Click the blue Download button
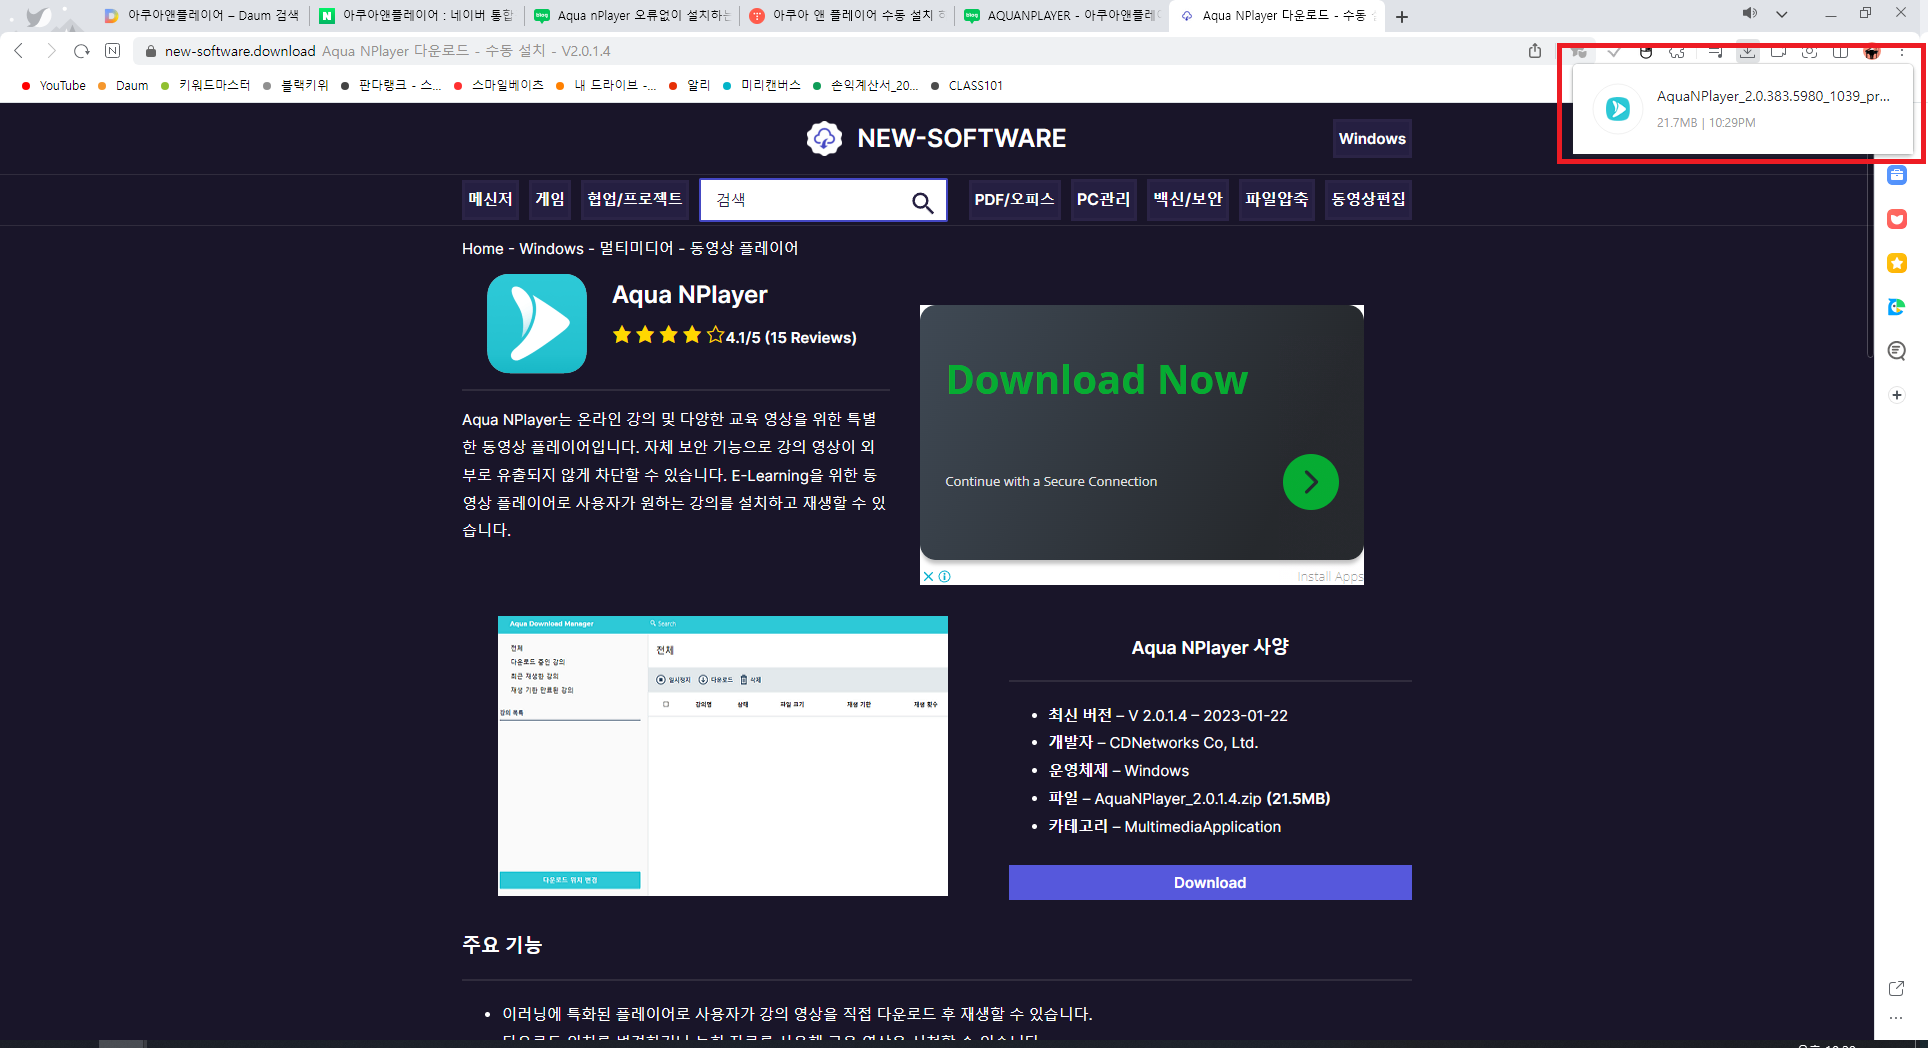1928x1048 pixels. pos(1210,882)
